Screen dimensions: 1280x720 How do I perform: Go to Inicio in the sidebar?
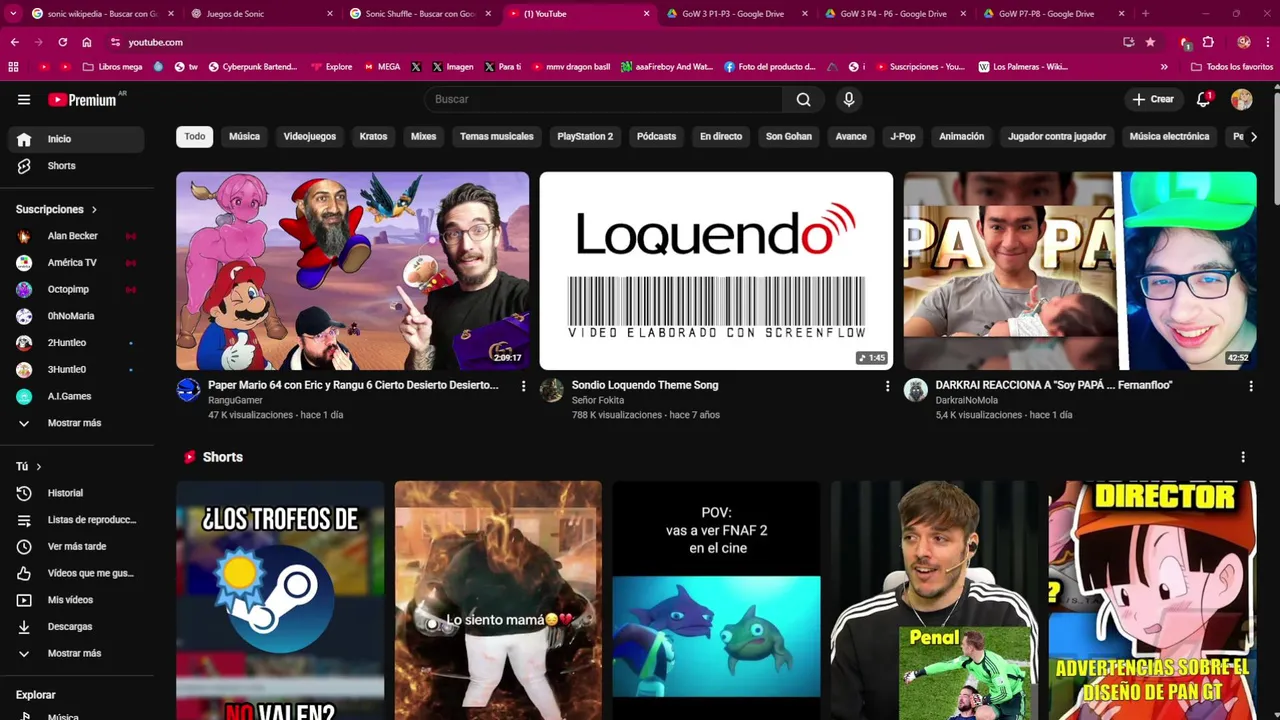[x=76, y=139]
